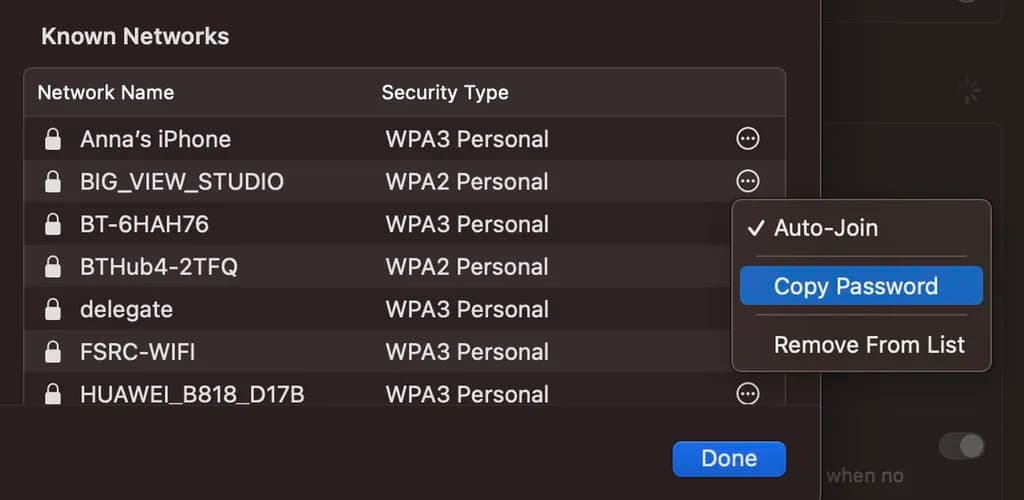1024x500 pixels.
Task: Open more options for HUAWEI_B818_D17B
Action: (747, 394)
